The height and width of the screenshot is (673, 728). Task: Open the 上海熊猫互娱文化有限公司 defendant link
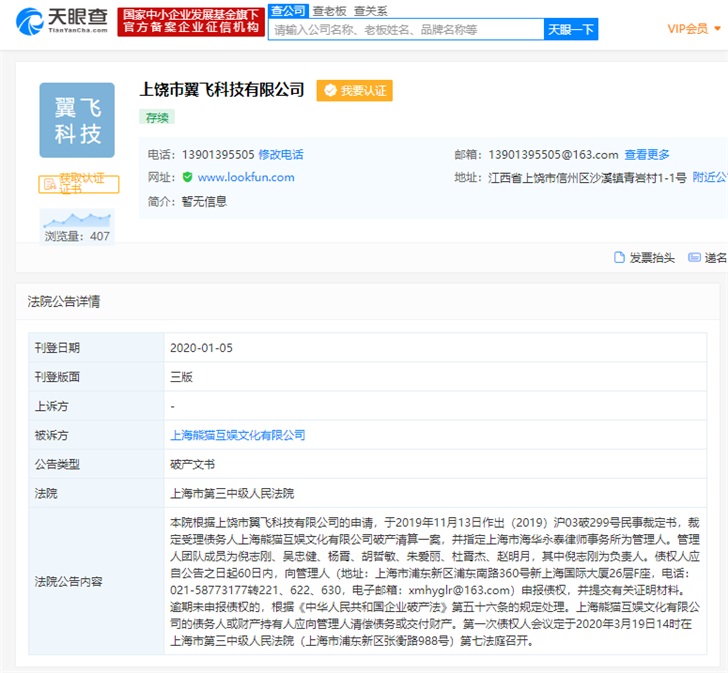pyautogui.click(x=238, y=435)
